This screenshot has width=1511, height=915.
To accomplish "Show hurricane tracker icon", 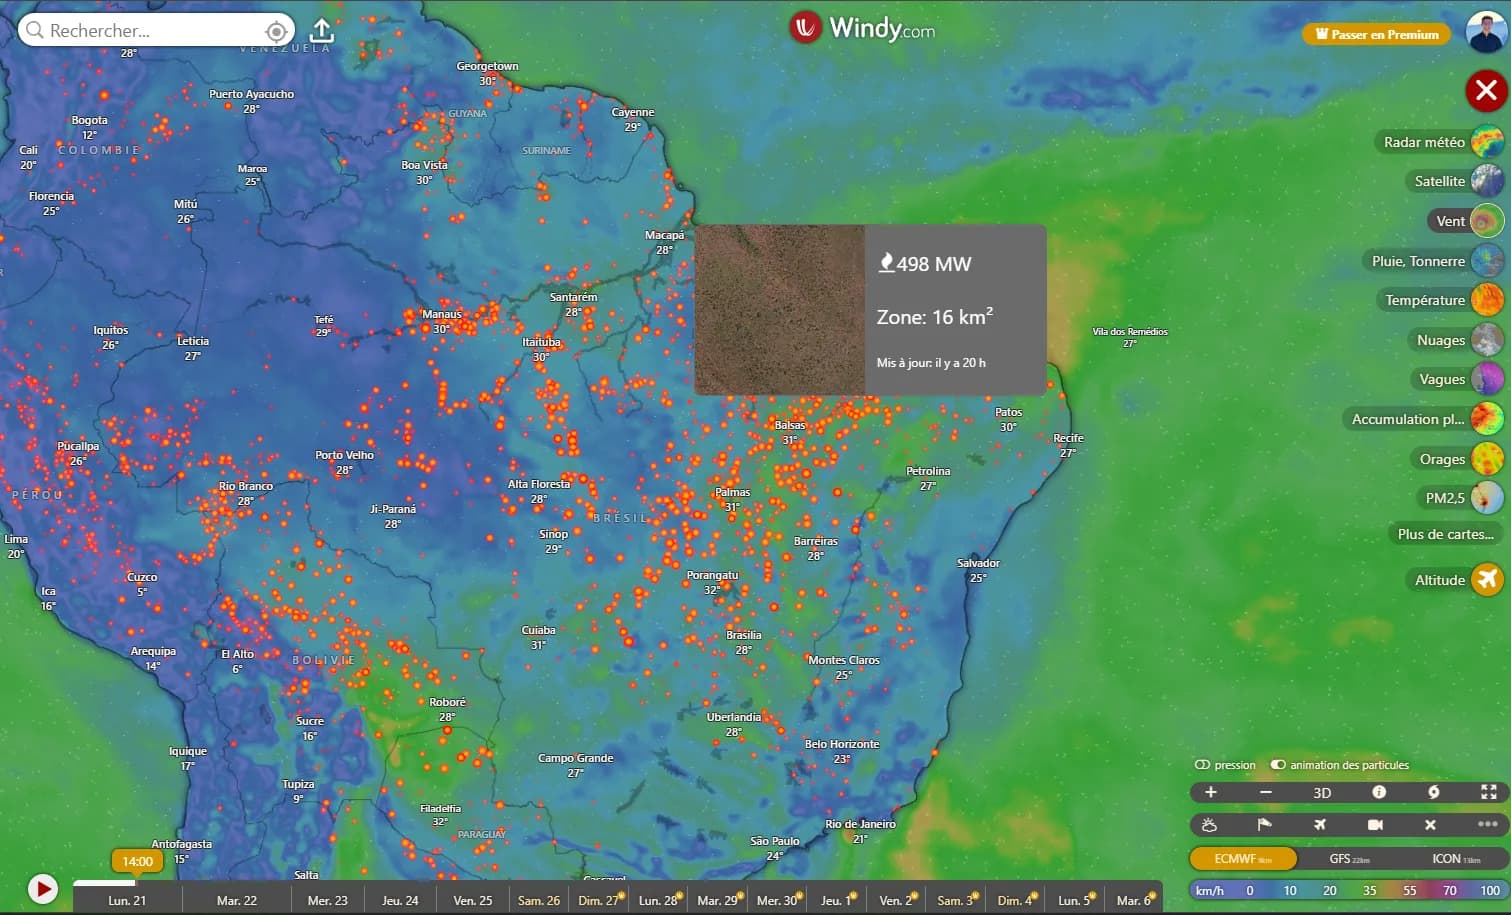I will click(1434, 792).
